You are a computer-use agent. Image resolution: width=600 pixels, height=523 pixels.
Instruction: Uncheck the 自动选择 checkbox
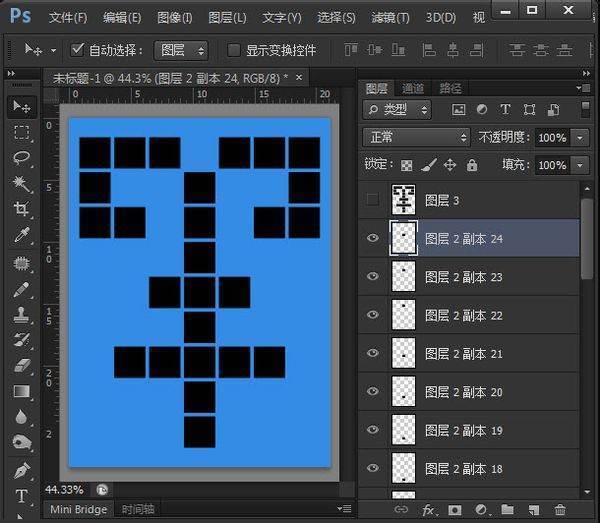tap(78, 50)
